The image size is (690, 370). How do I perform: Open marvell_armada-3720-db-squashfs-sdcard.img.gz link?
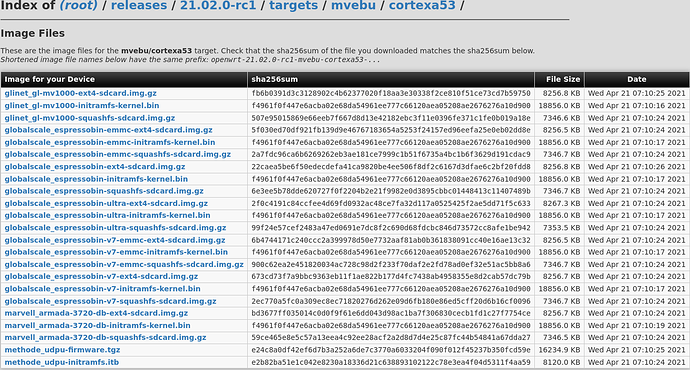105,337
